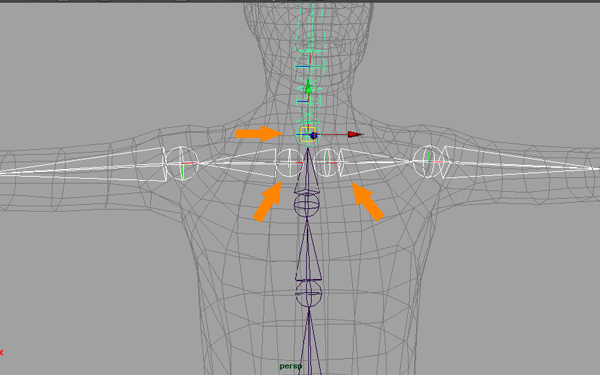Click the blue Z-axis dot on manipulator

(313, 135)
